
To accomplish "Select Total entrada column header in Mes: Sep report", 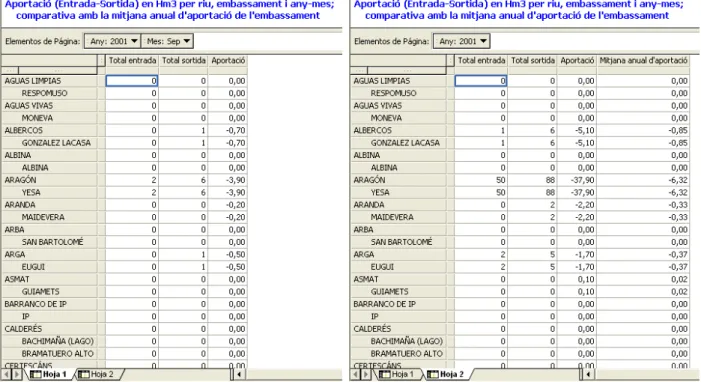I will coord(132,60).
